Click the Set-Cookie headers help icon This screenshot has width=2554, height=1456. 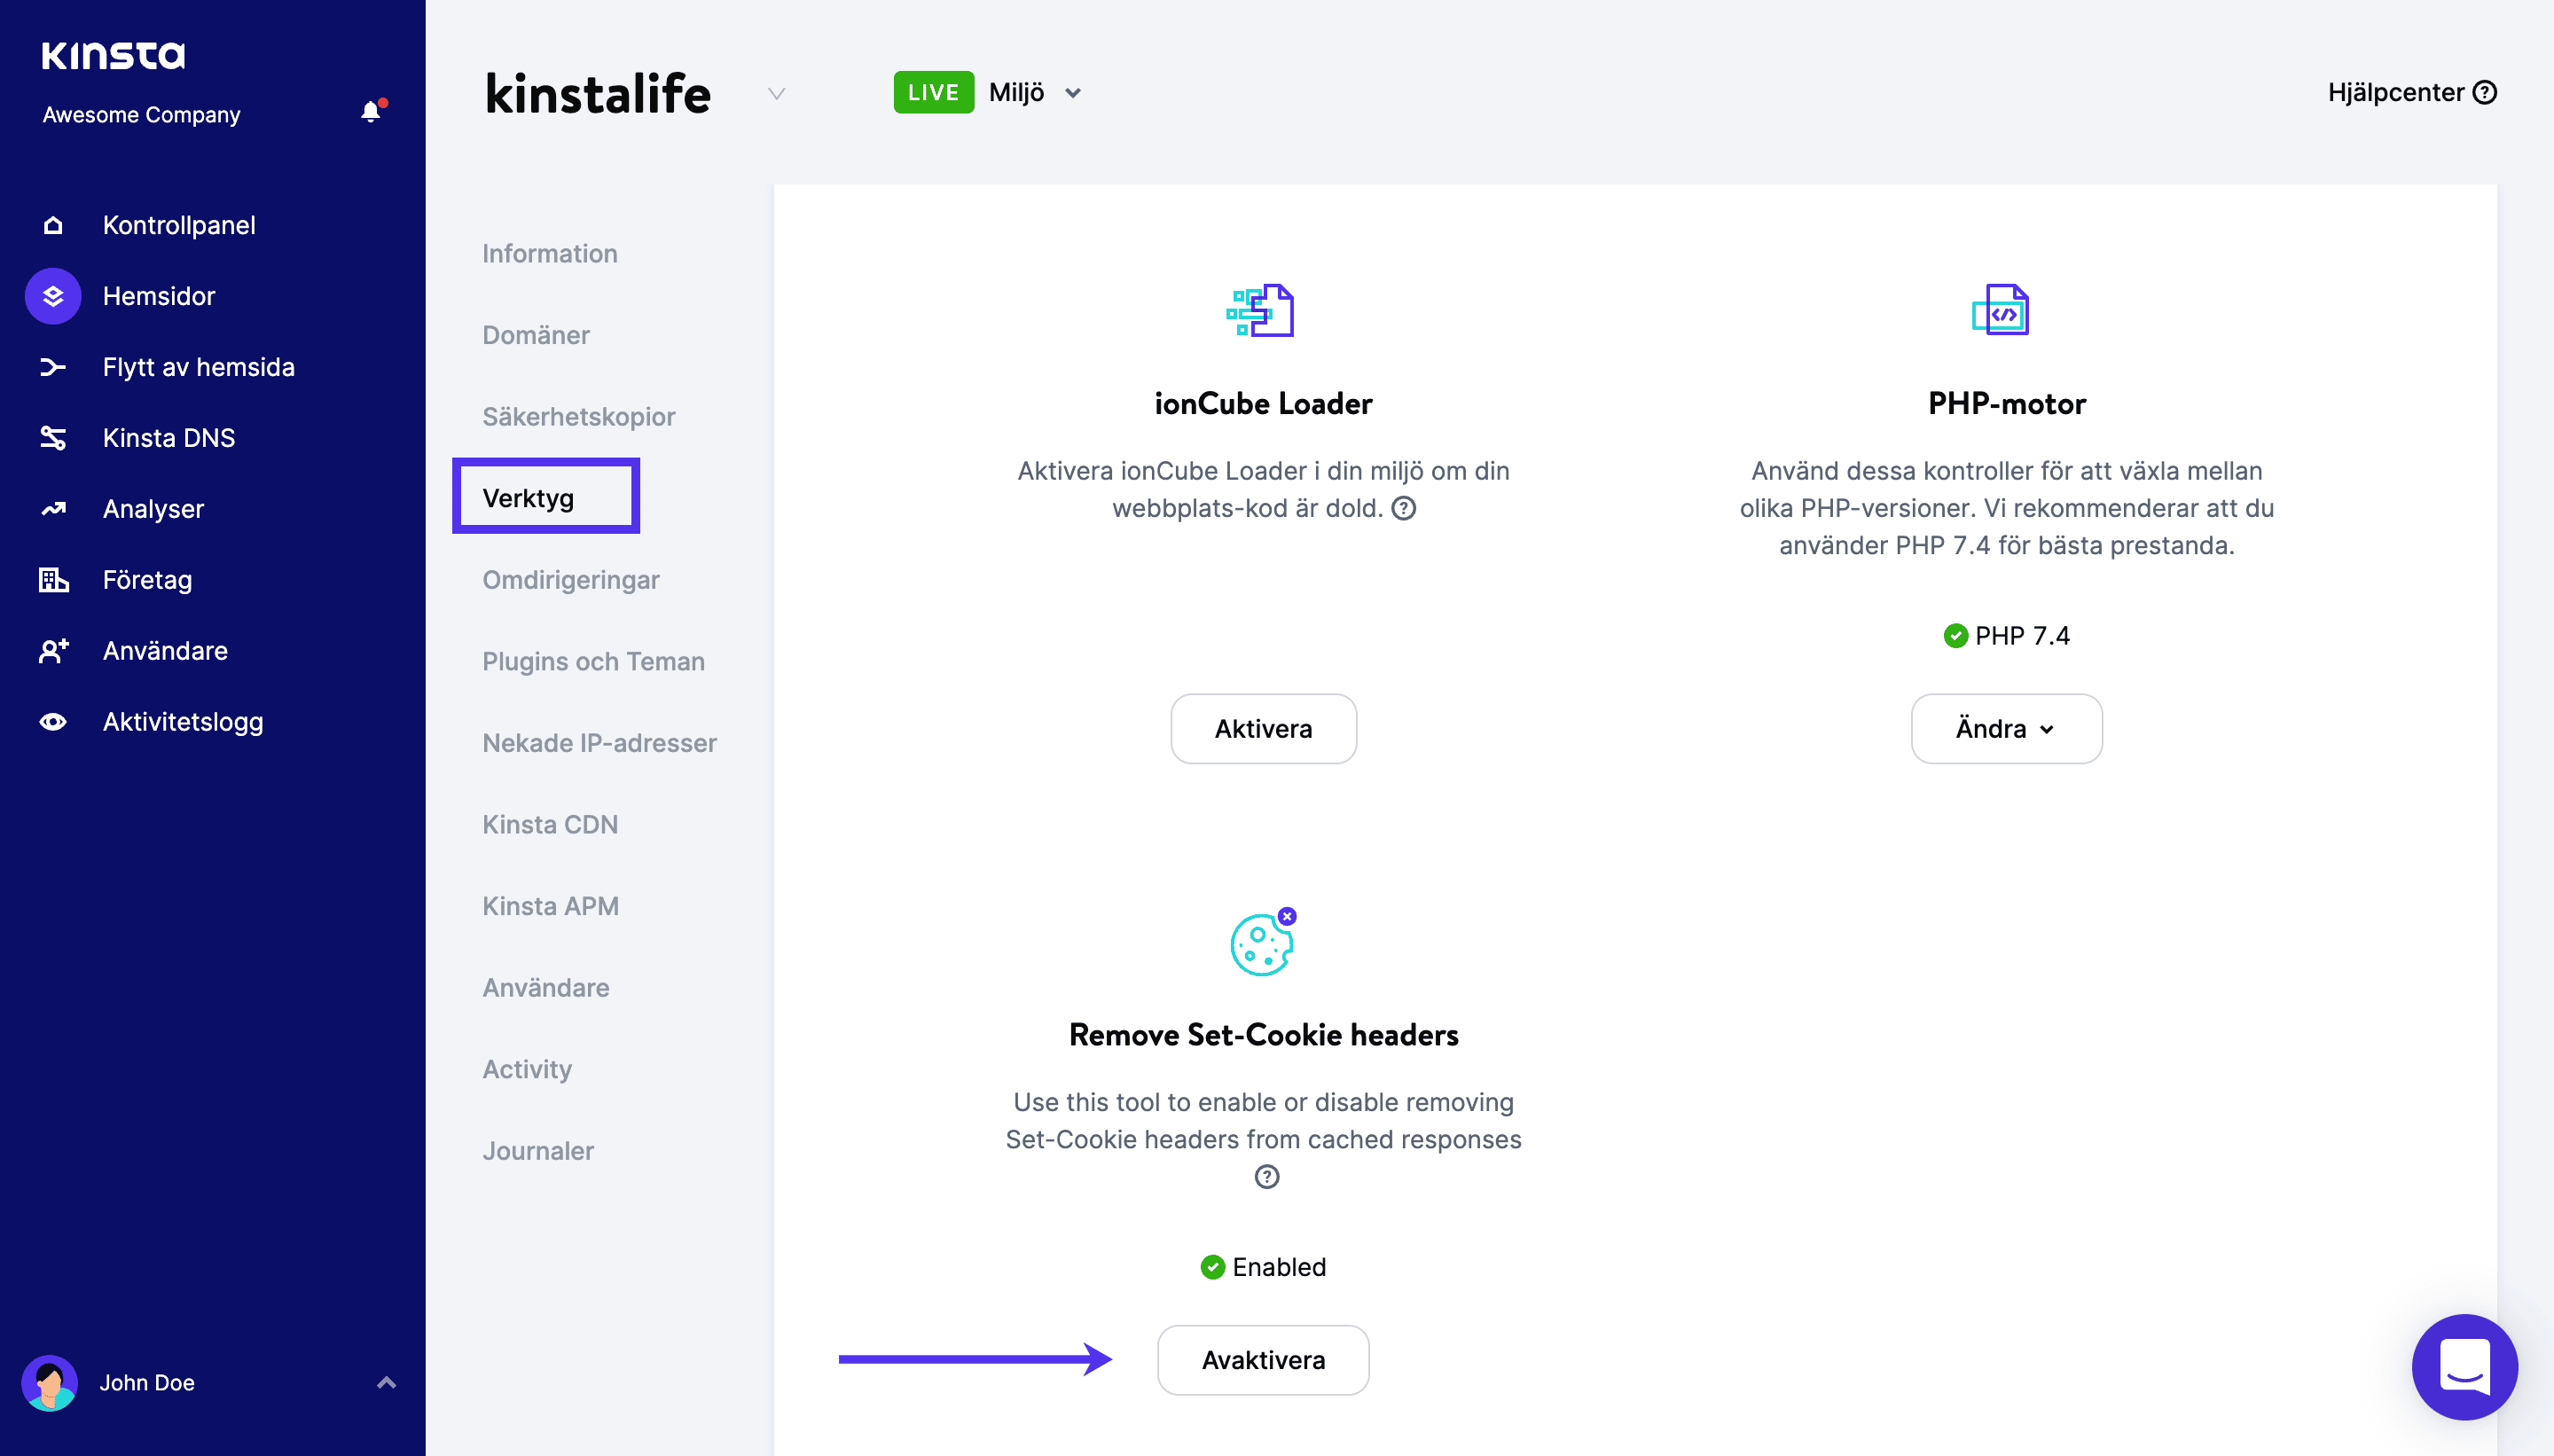(1266, 1177)
